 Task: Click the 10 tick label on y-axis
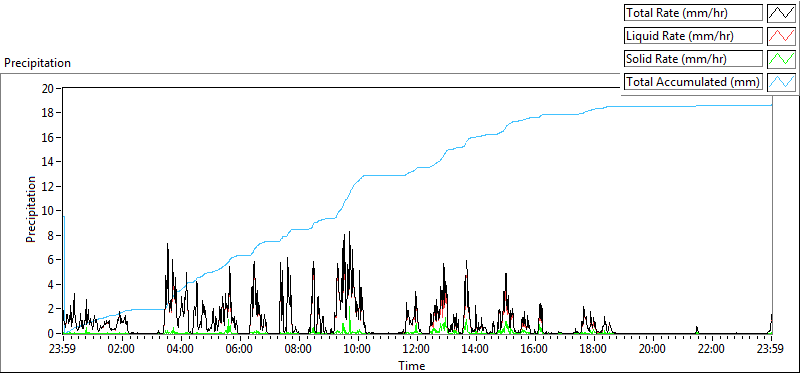[x=47, y=211]
